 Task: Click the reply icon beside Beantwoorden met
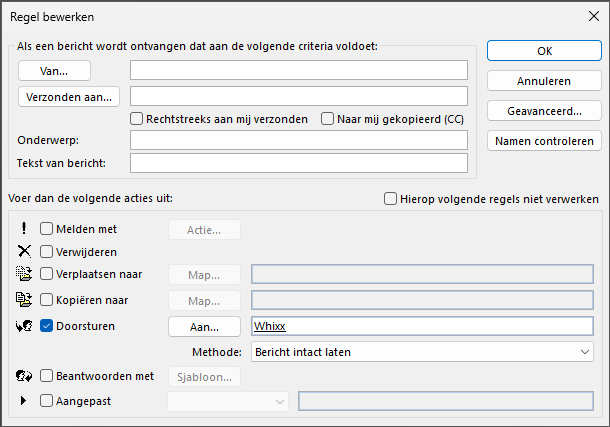pos(24,377)
